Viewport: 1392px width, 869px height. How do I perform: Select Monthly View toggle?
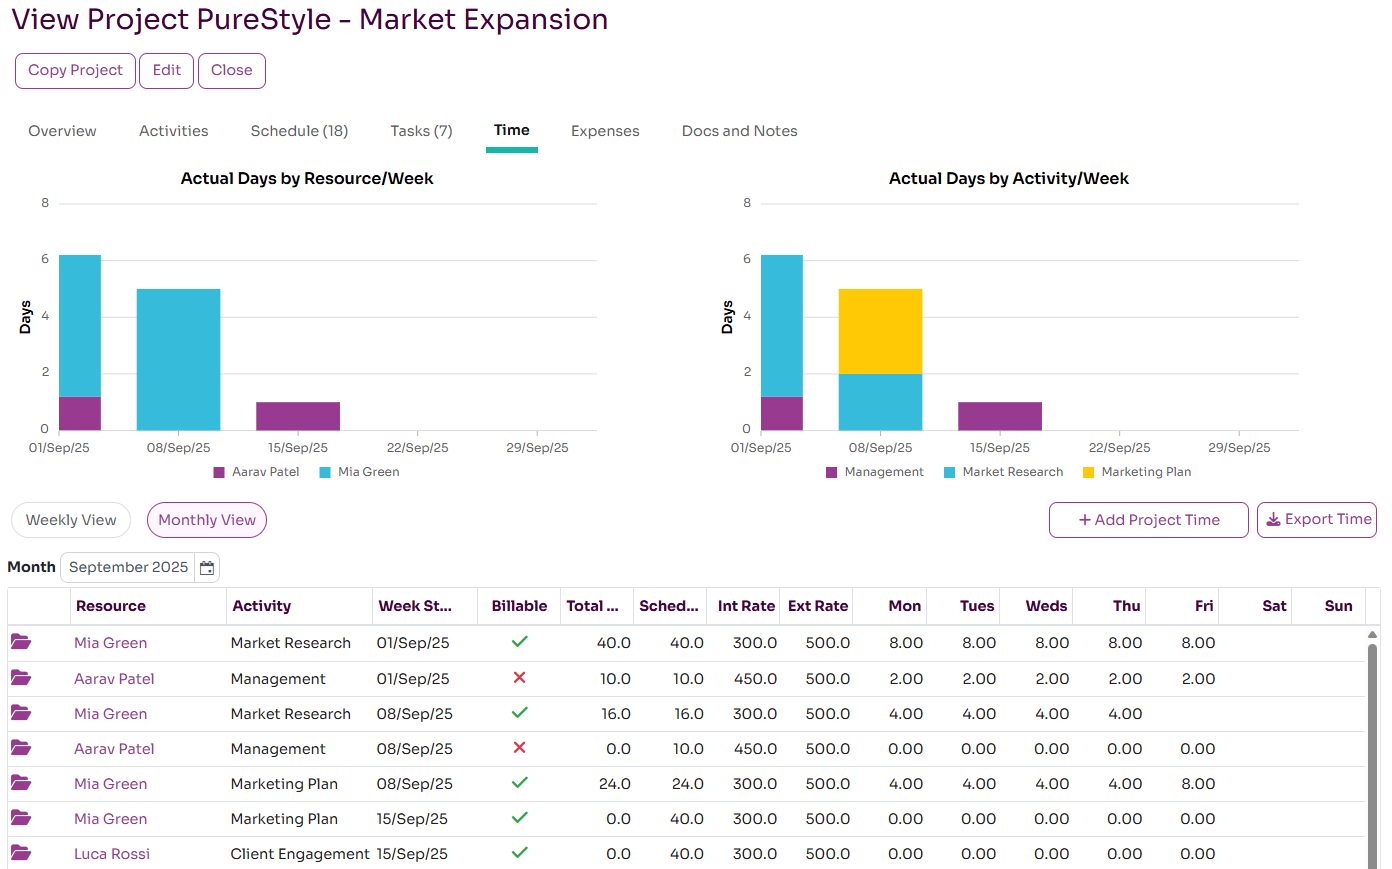[207, 520]
